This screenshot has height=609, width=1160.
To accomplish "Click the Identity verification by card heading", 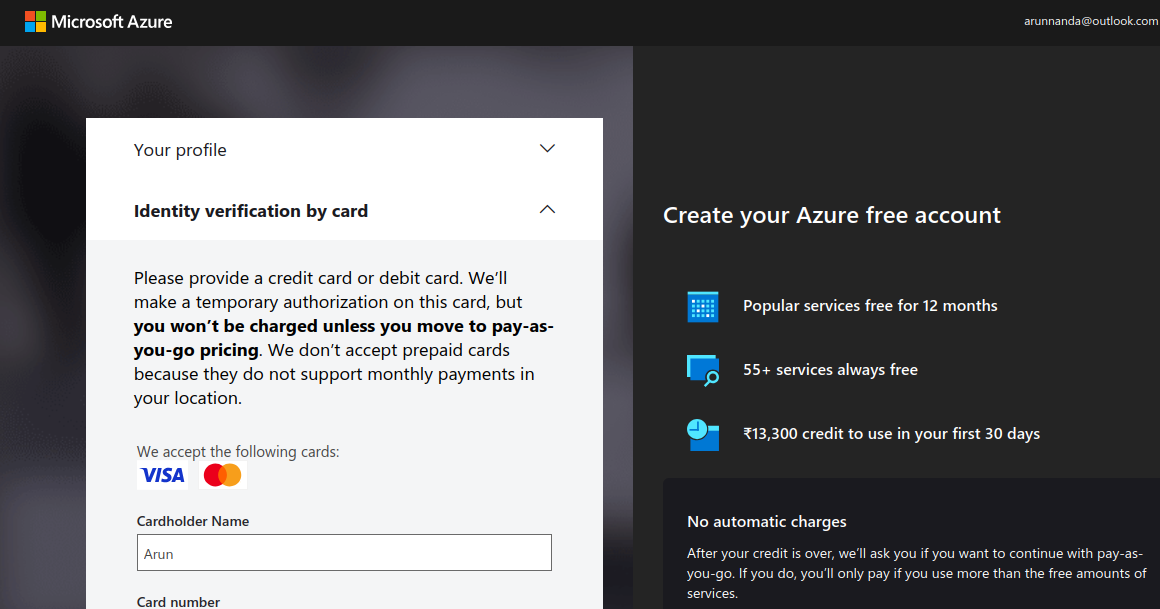I will pos(251,211).
